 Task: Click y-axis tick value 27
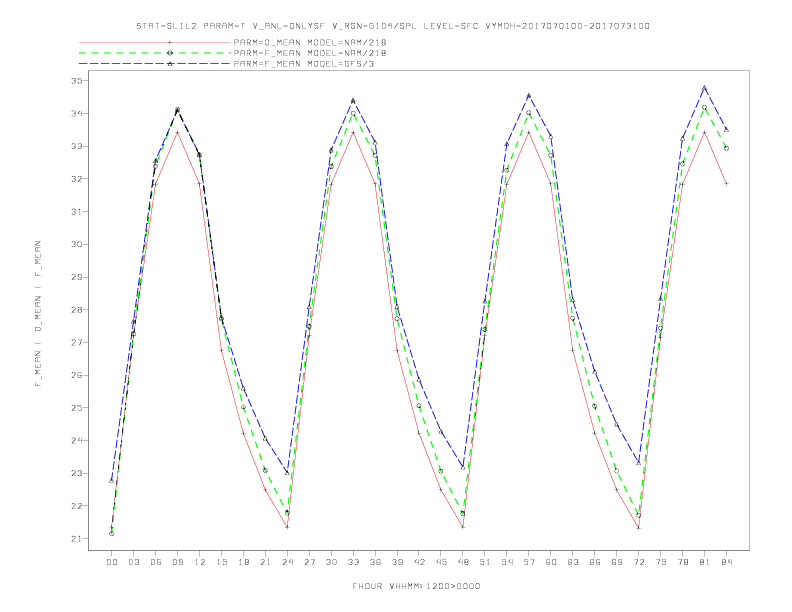point(77,342)
